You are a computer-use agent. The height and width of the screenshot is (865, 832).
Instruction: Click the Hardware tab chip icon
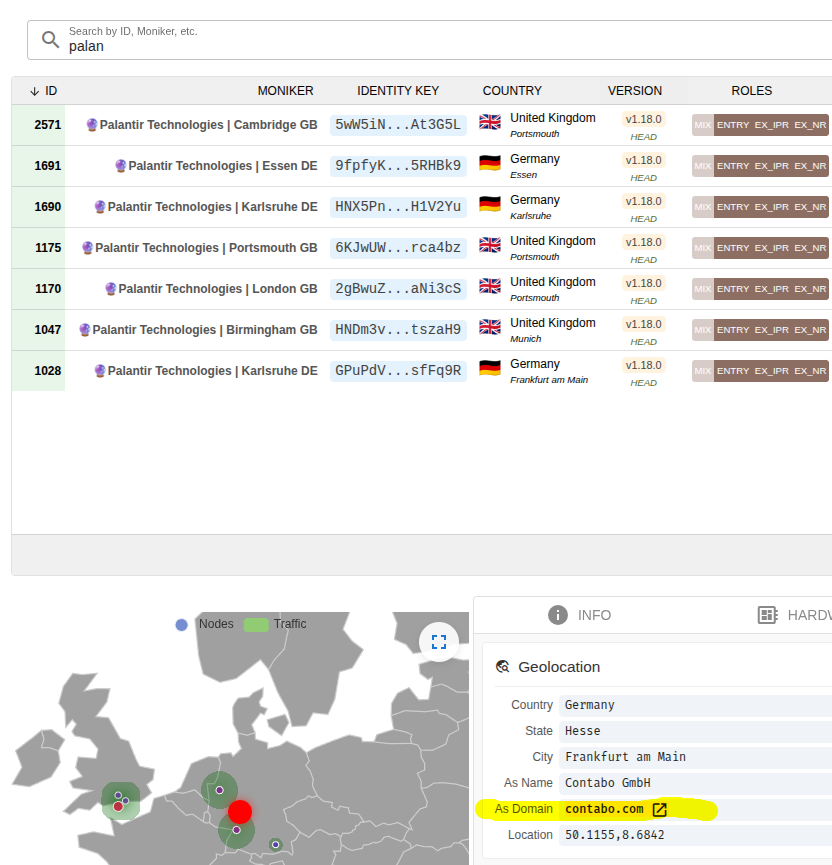click(767, 615)
